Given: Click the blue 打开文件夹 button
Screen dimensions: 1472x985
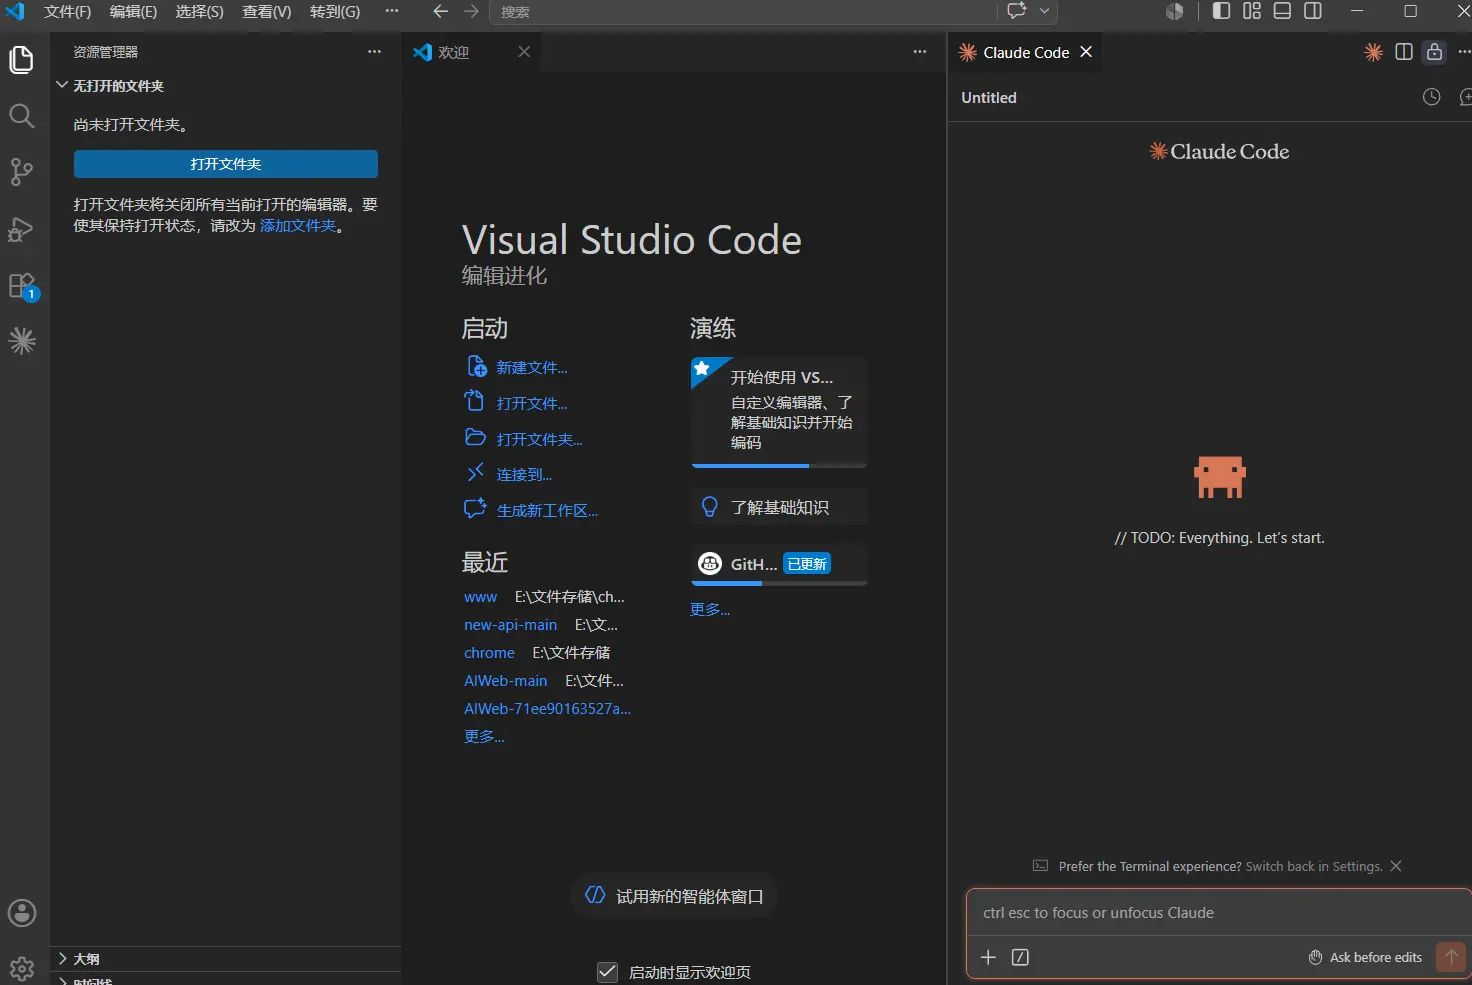Looking at the screenshot, I should (x=226, y=164).
